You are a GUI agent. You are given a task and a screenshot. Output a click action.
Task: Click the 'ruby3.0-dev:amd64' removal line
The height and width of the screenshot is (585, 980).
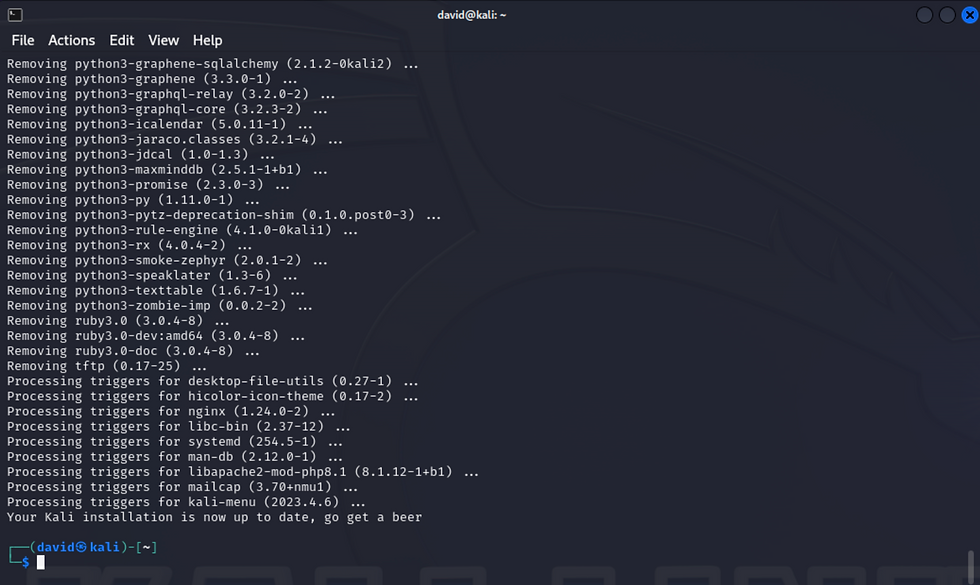click(156, 336)
